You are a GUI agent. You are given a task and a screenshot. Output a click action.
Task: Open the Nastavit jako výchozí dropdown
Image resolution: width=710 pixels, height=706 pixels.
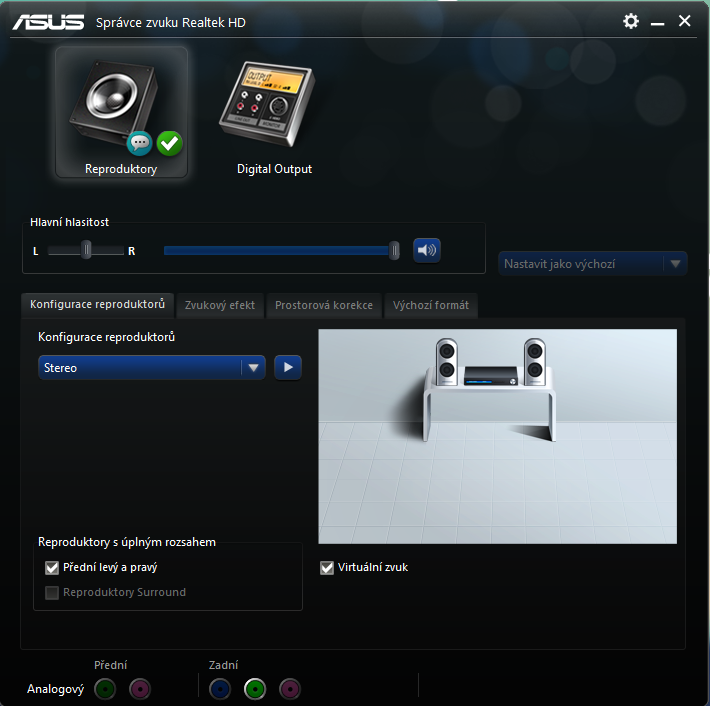coord(593,264)
